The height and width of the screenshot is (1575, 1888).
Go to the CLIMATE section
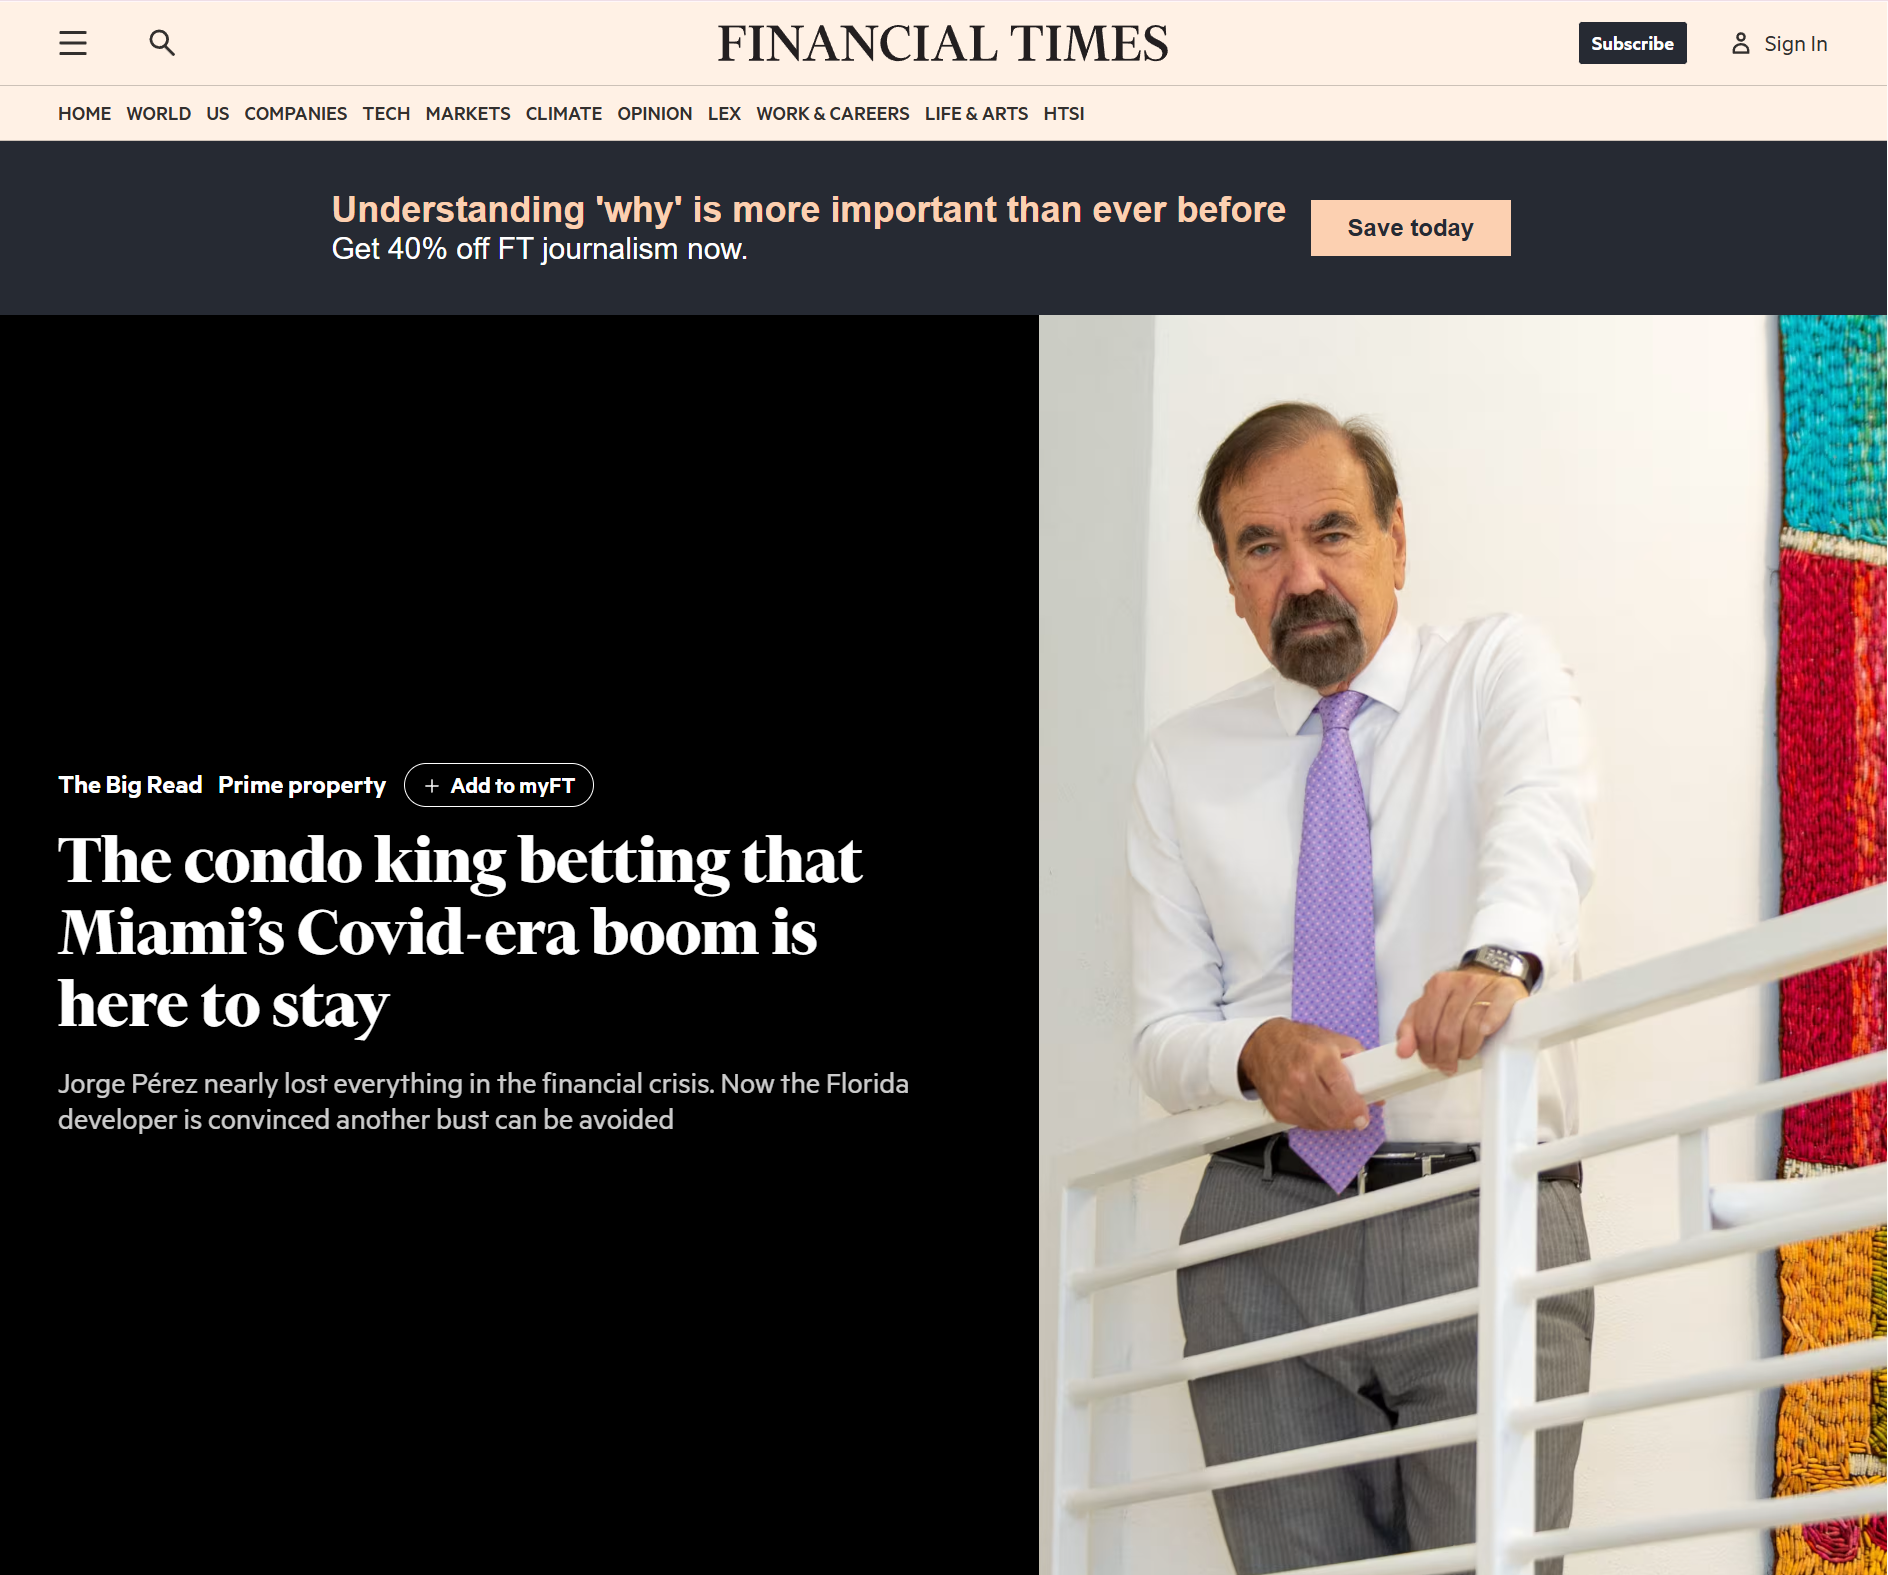(563, 114)
